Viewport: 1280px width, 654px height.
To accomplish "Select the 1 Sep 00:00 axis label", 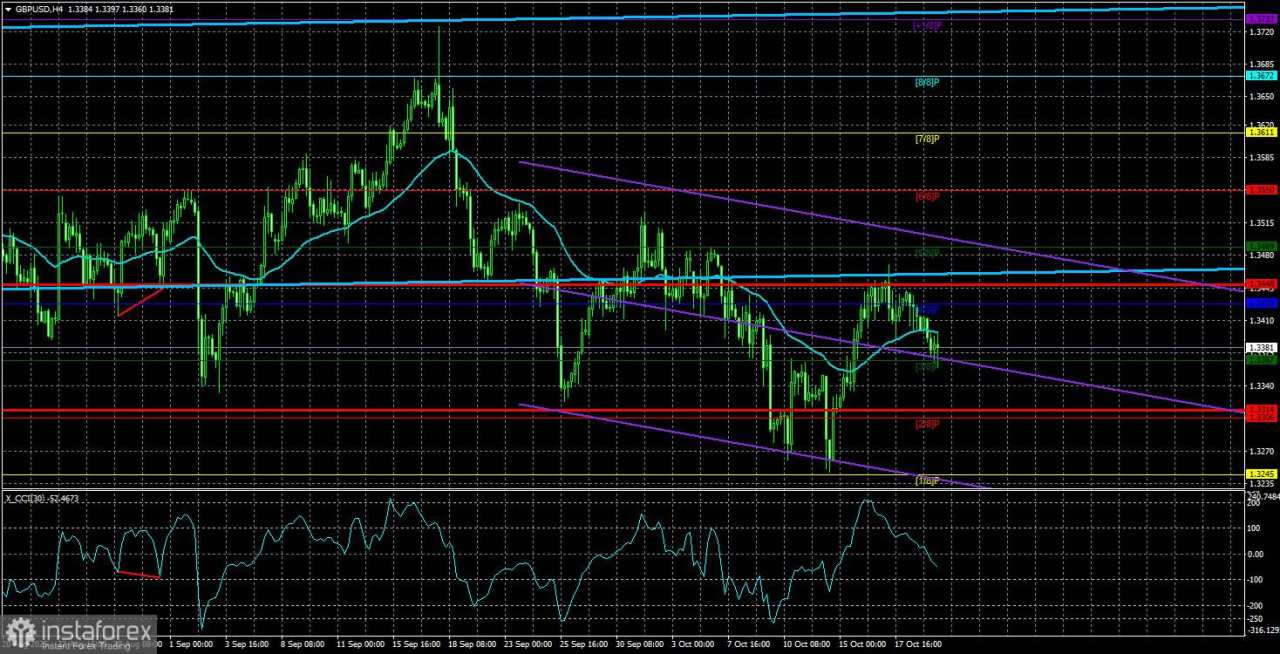I will (x=190, y=644).
